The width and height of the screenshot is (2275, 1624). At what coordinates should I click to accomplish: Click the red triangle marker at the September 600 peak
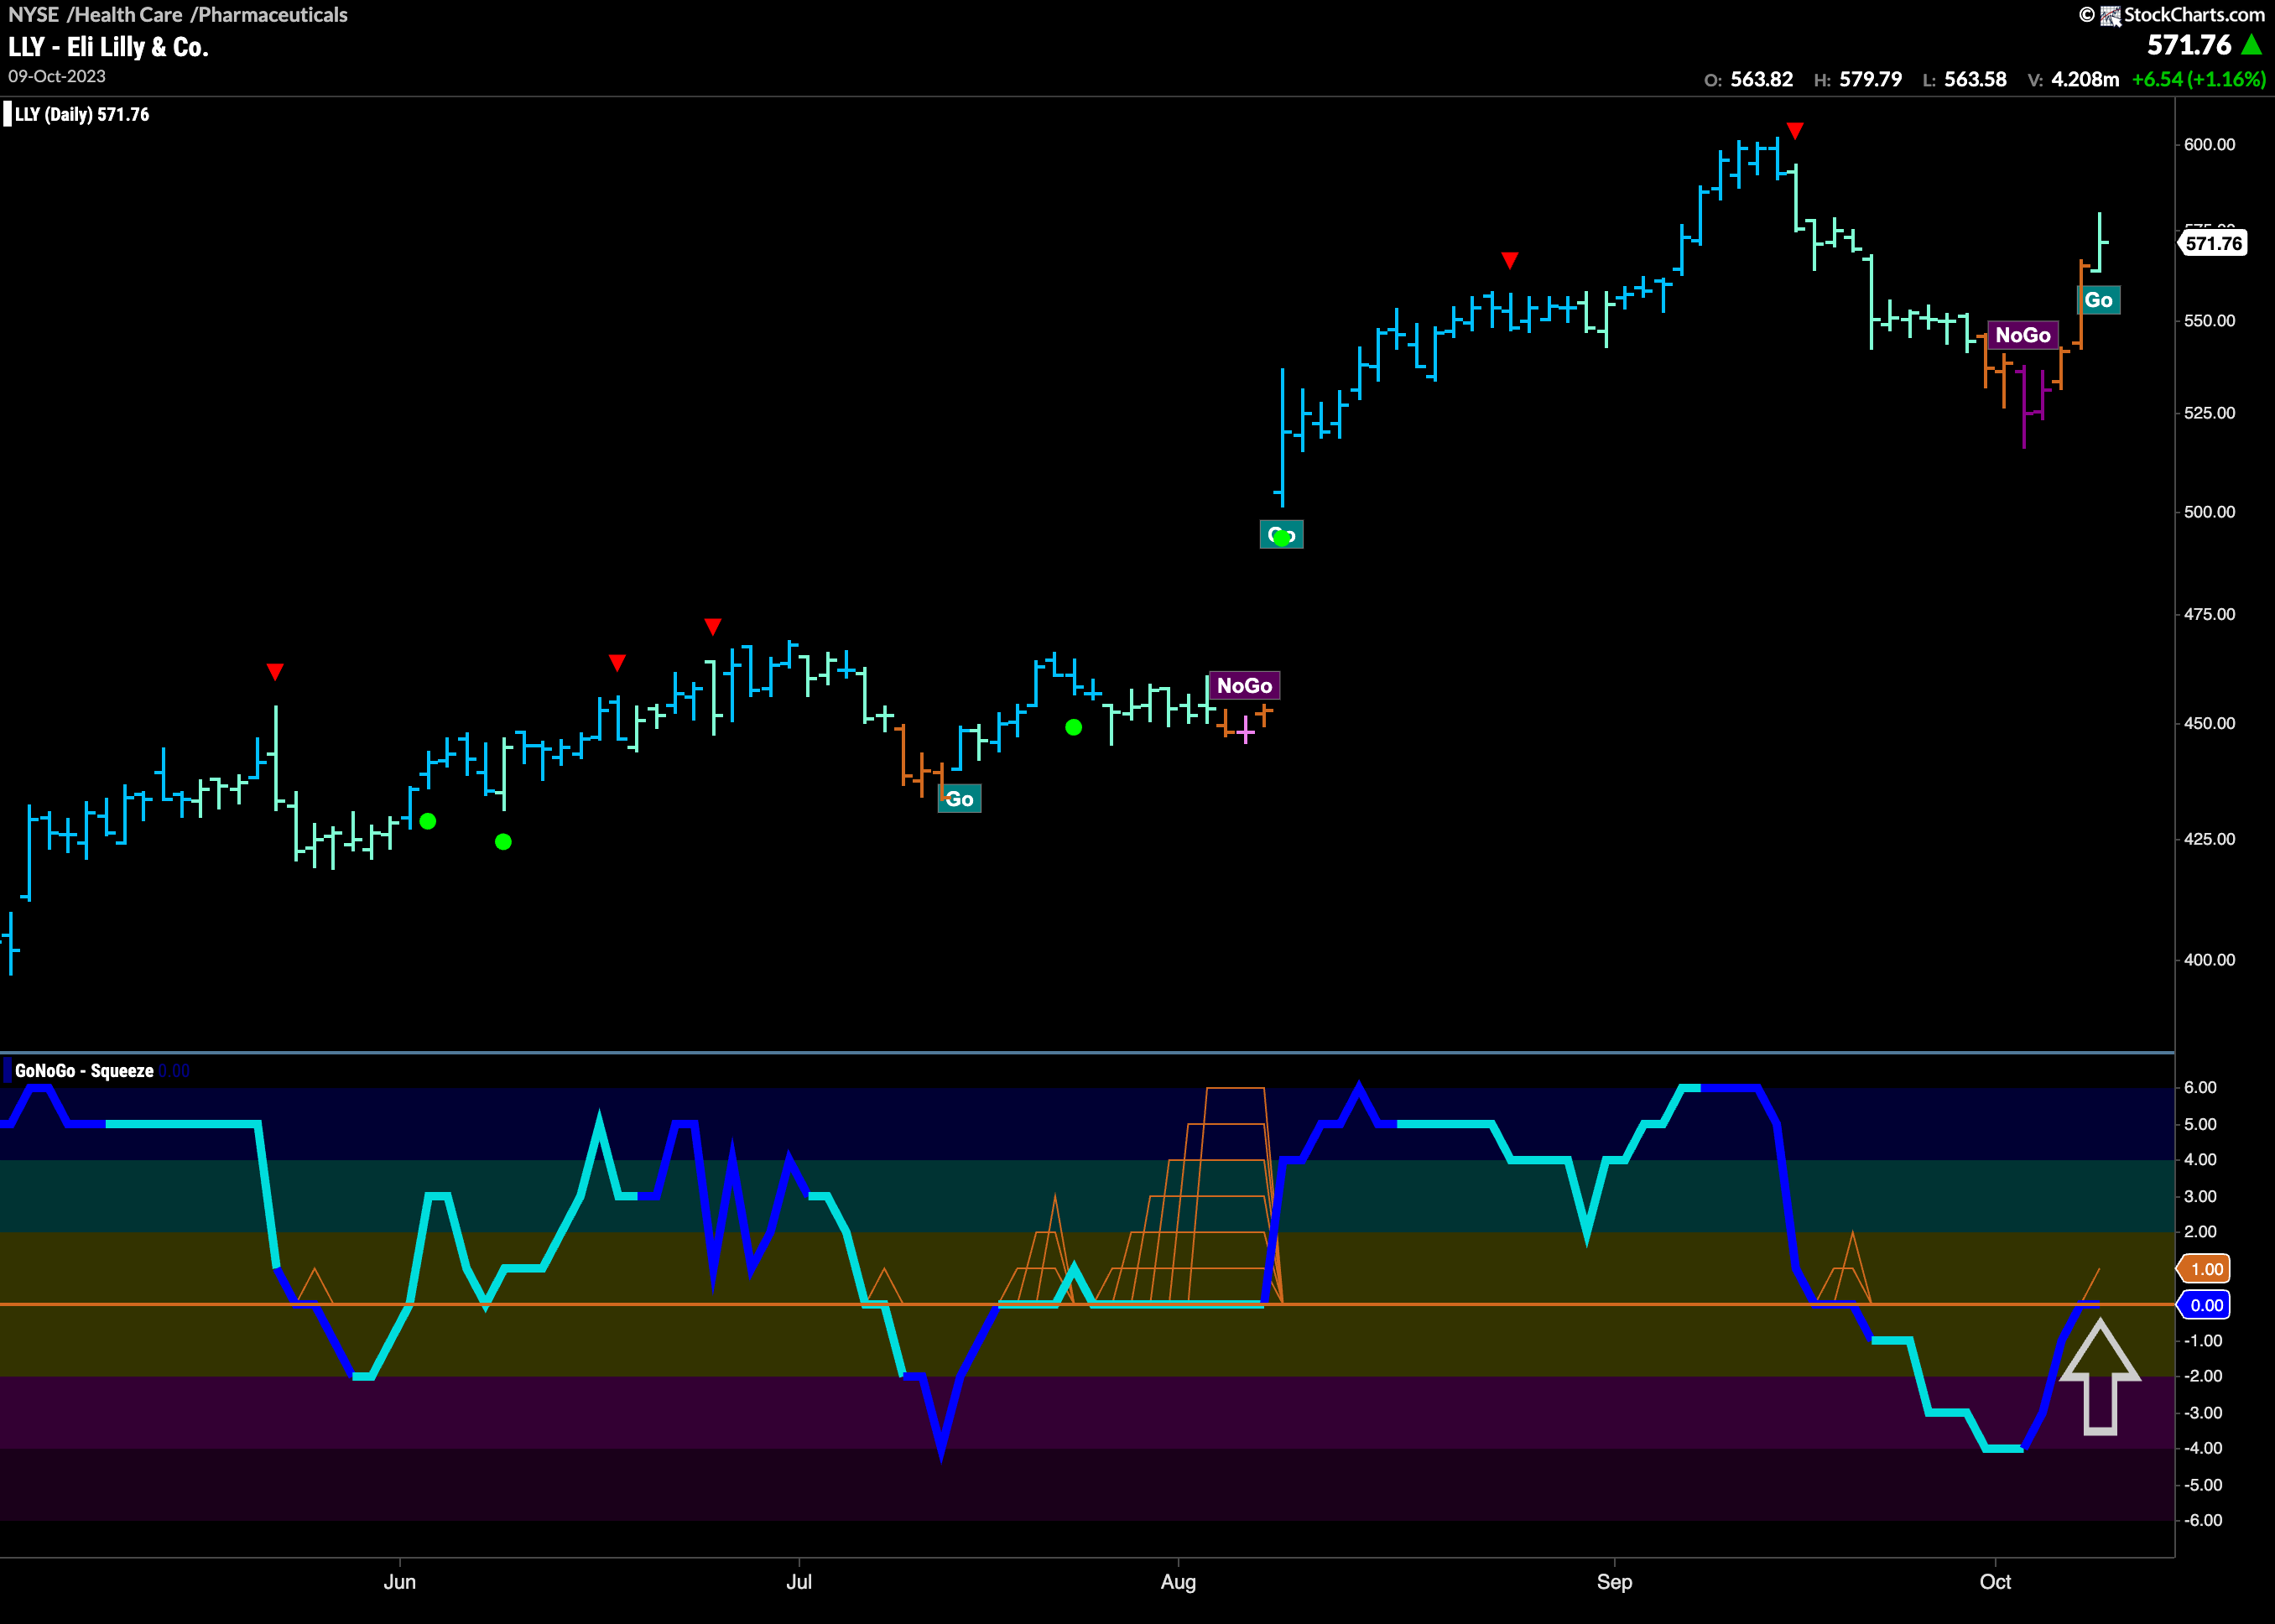click(1795, 131)
